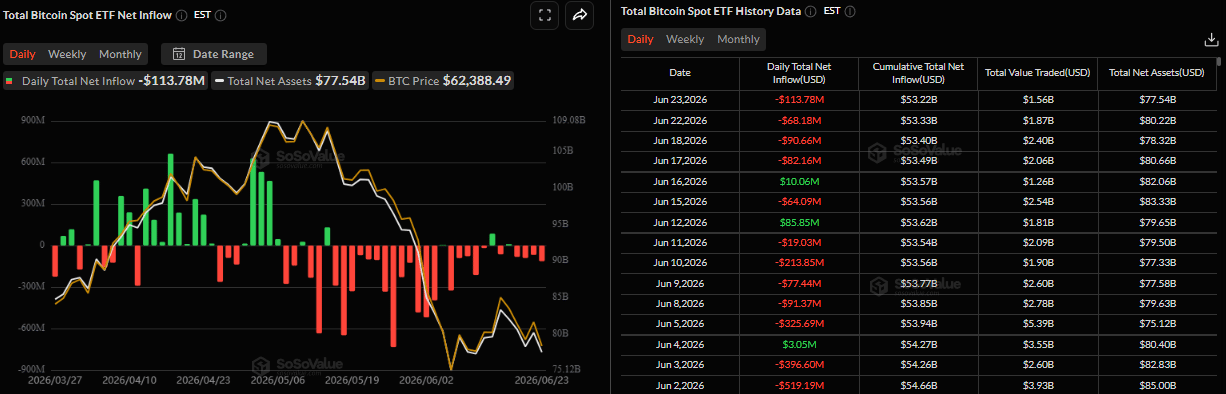Select the Daily tab in chart panel
Image resolution: width=1226 pixels, height=394 pixels.
click(23, 54)
